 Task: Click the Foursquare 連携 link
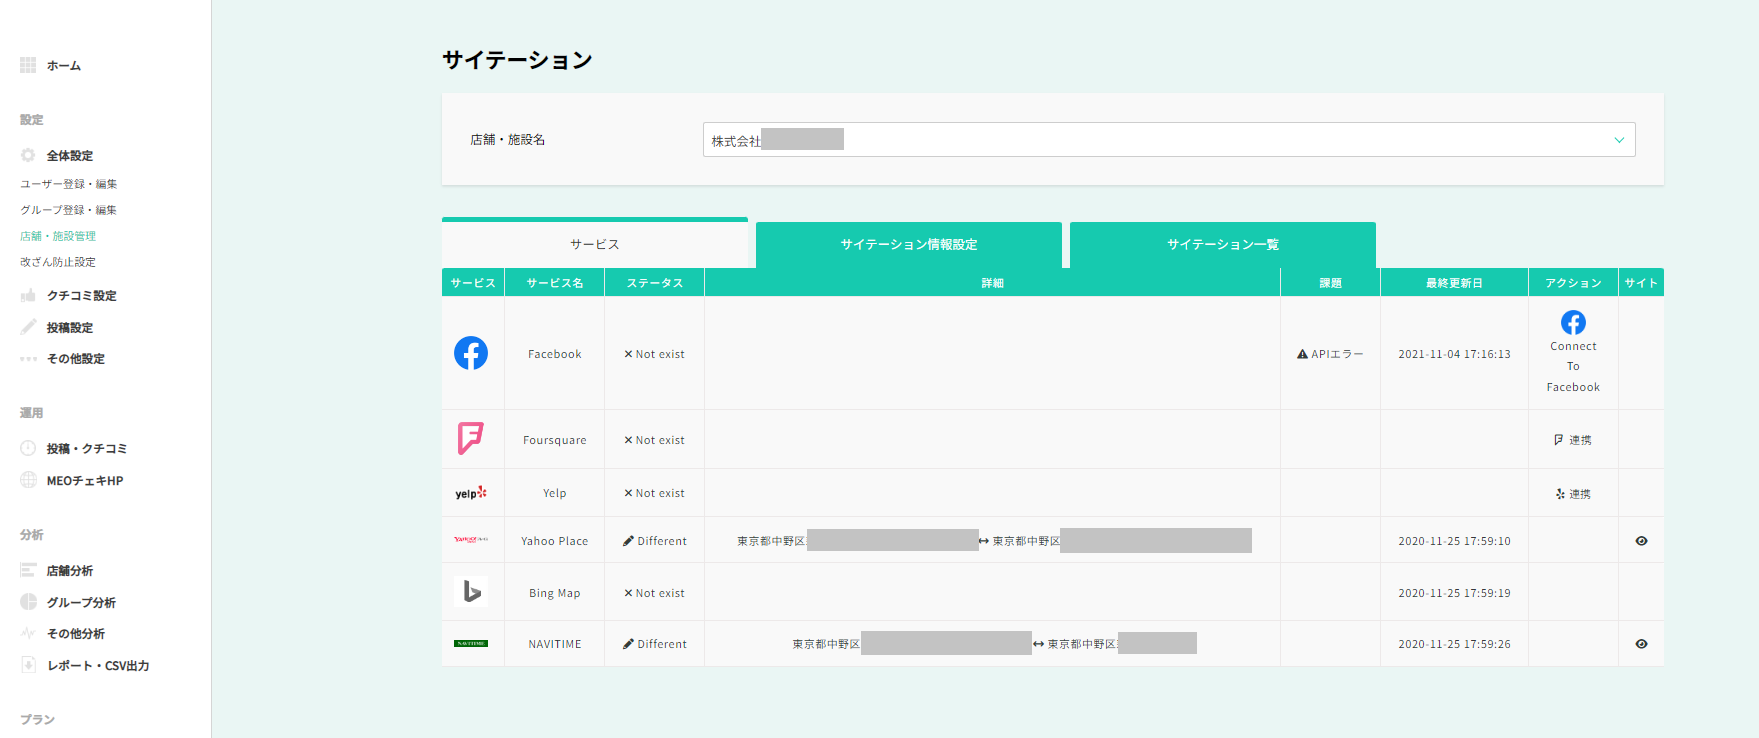(1573, 440)
